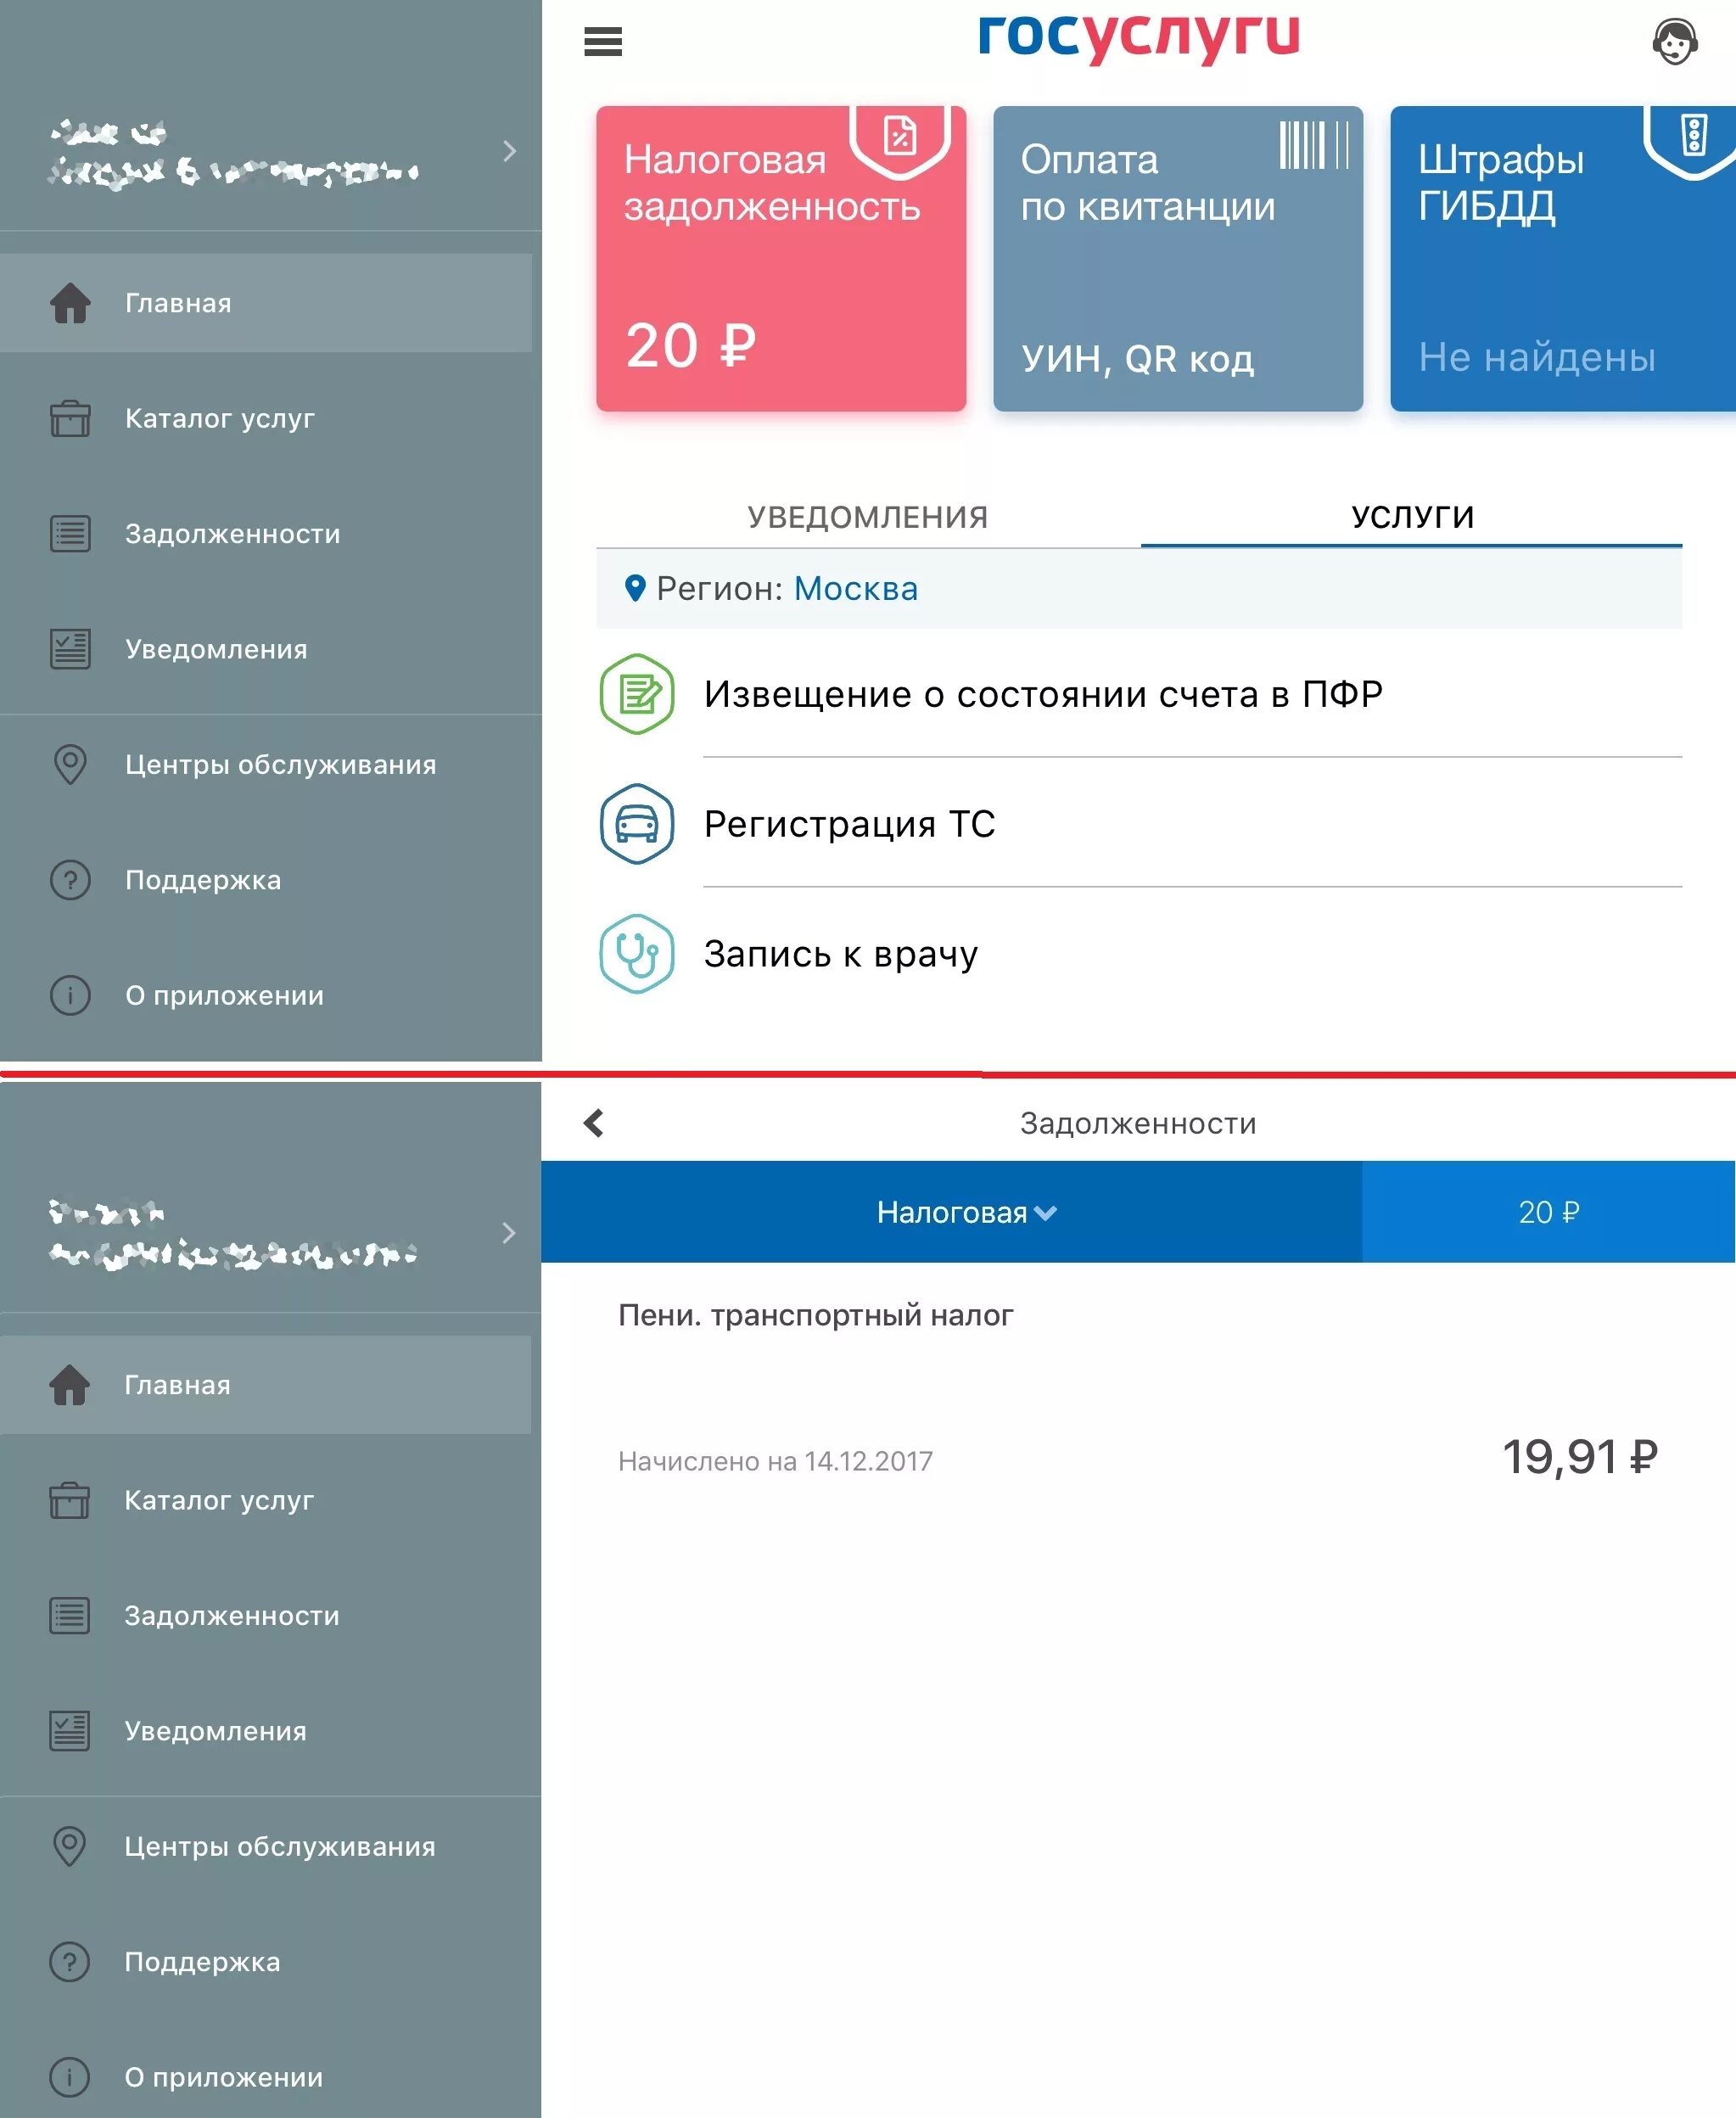The width and height of the screenshot is (1736, 2118).
Task: Tap the stethoscope icon for Запись к врачу
Action: (637, 954)
